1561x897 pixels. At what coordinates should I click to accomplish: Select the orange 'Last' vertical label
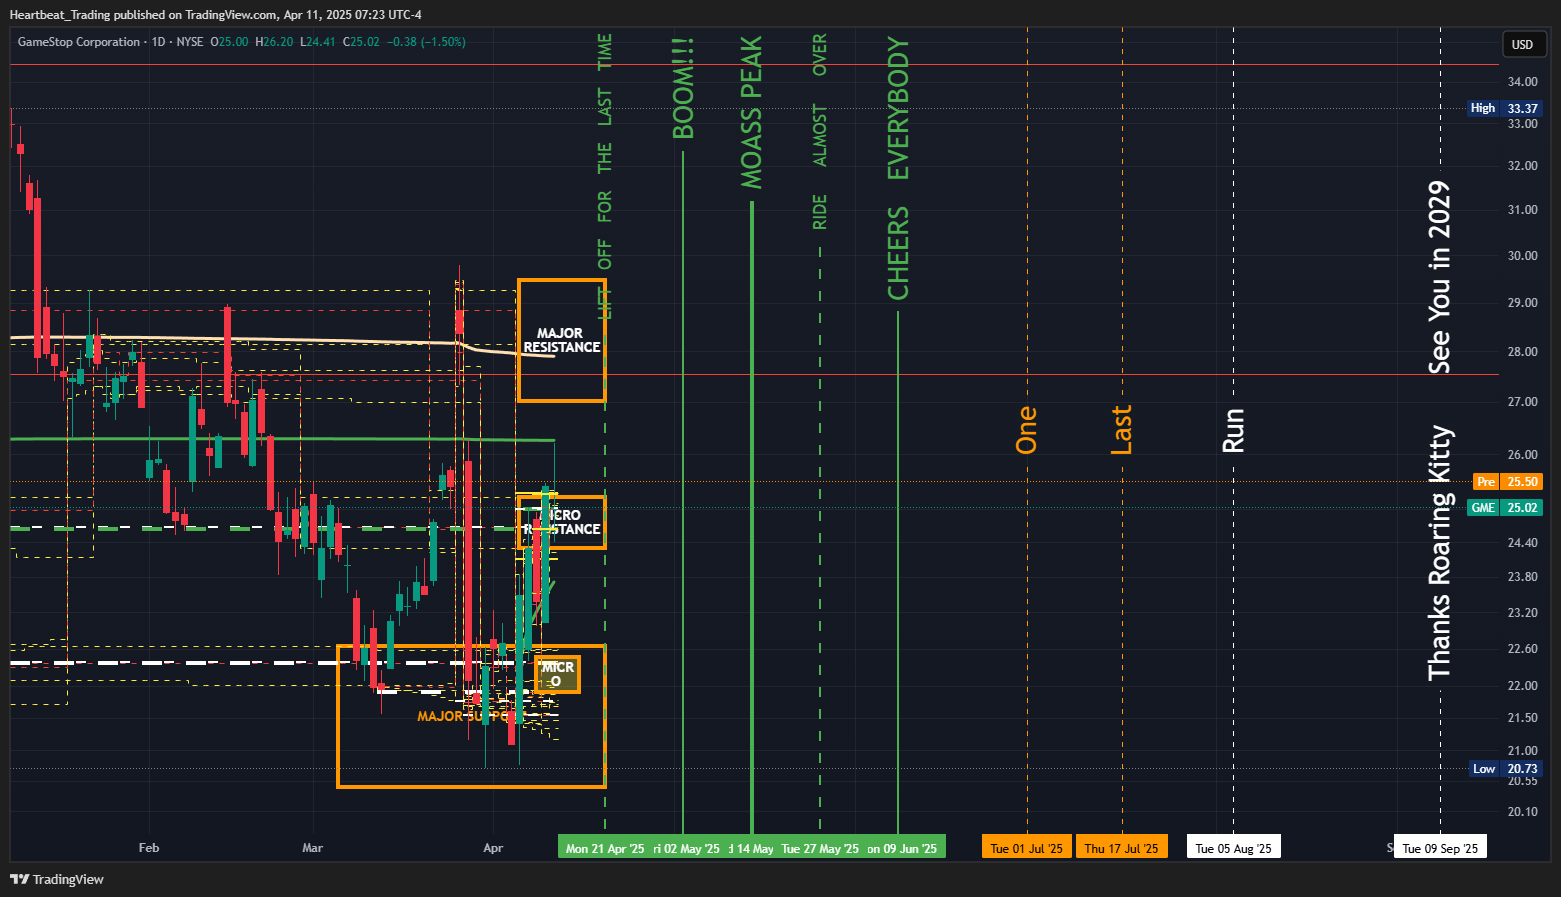point(1122,430)
